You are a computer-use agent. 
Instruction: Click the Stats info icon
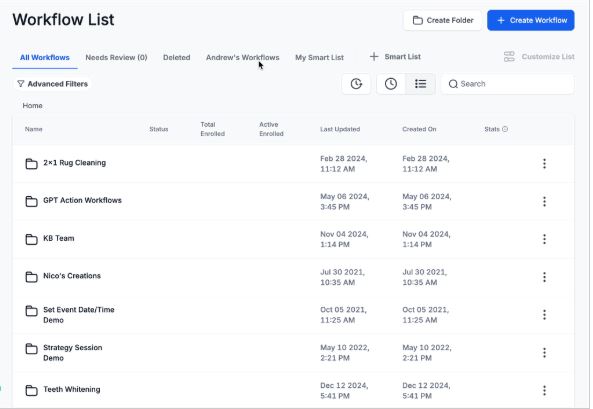(505, 129)
